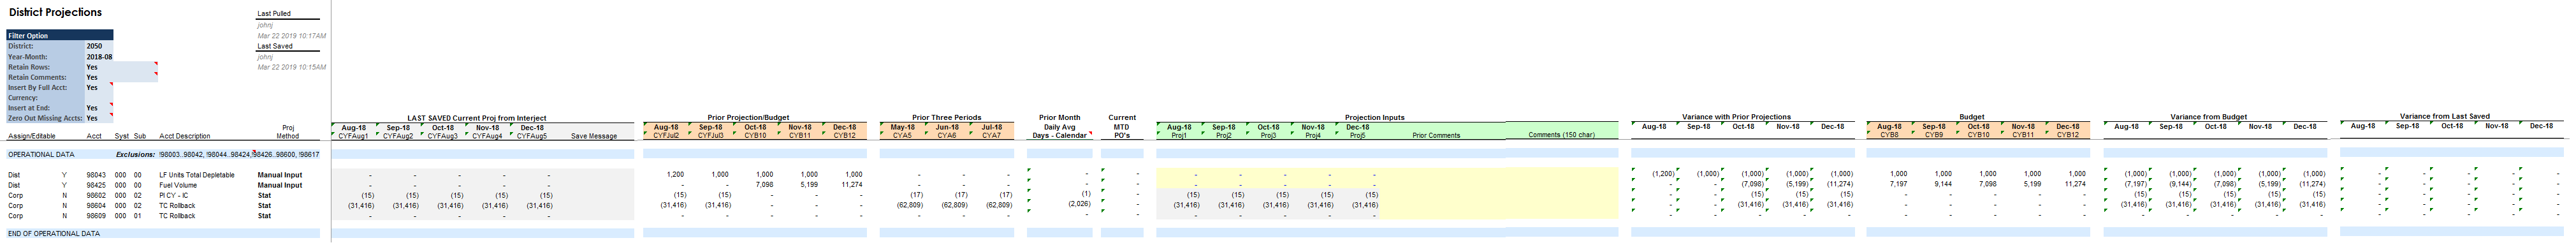The height and width of the screenshot is (245, 2576).
Task: Select the Save Message column header
Action: [594, 136]
